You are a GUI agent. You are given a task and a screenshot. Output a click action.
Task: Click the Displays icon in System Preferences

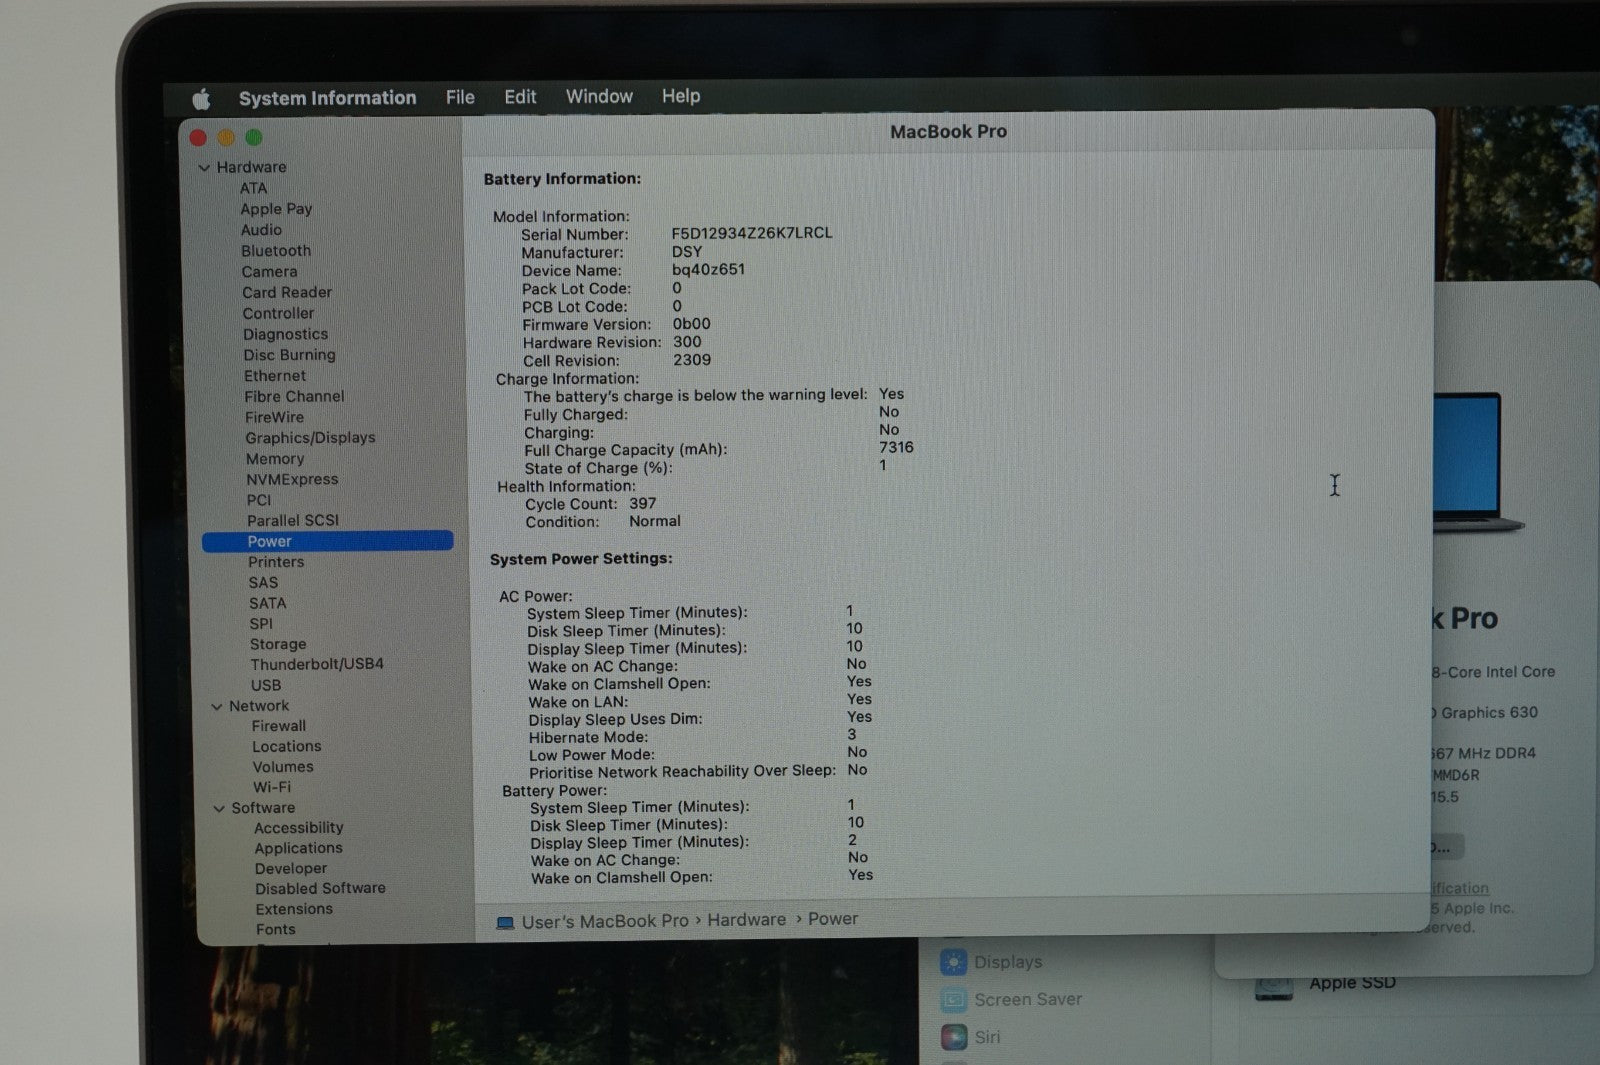click(954, 962)
